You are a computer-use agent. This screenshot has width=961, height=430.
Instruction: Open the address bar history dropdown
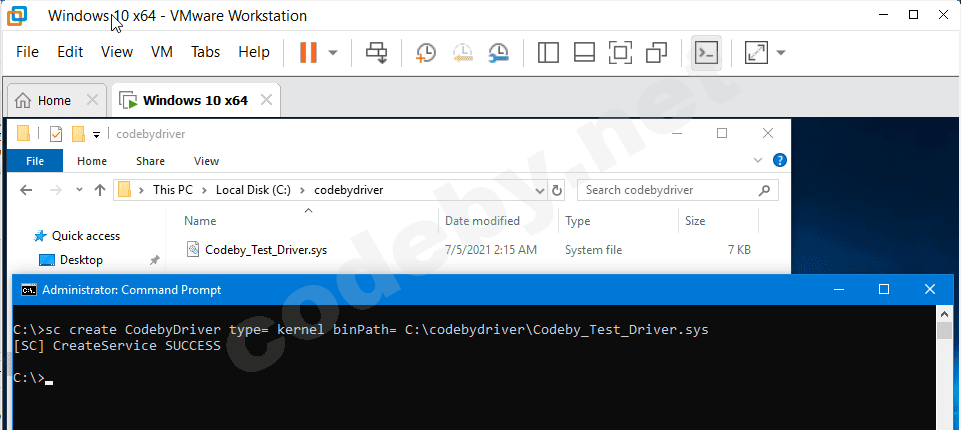(540, 190)
